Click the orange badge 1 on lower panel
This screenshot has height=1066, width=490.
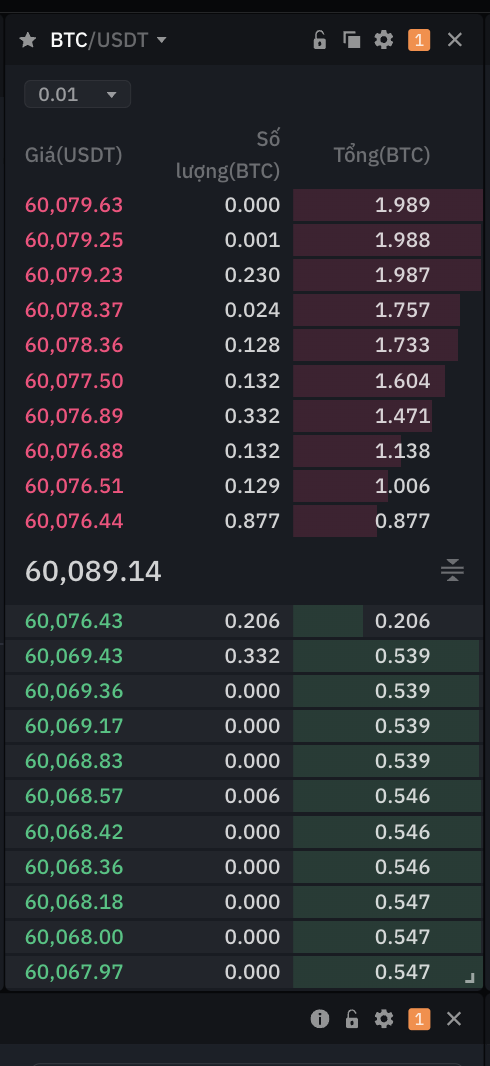coord(419,1018)
